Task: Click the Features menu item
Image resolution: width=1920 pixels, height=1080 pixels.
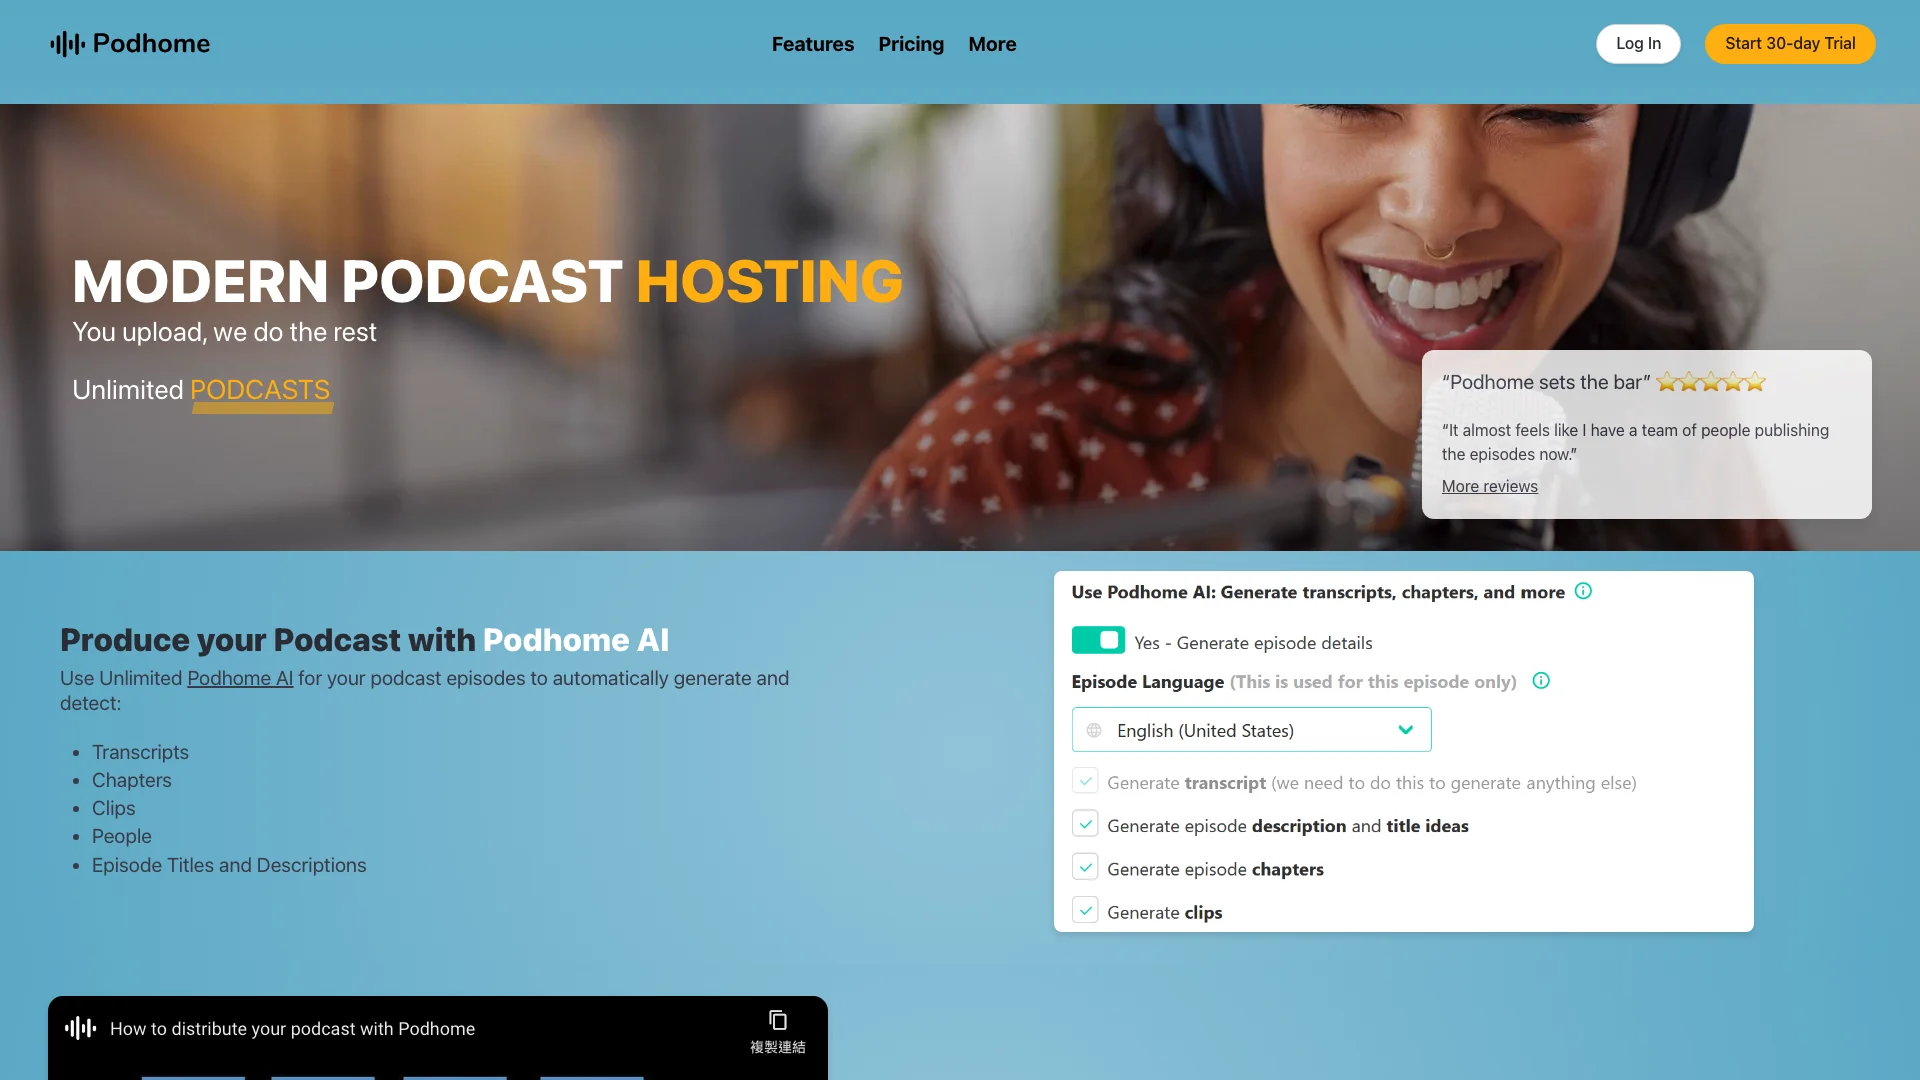Action: (x=814, y=44)
